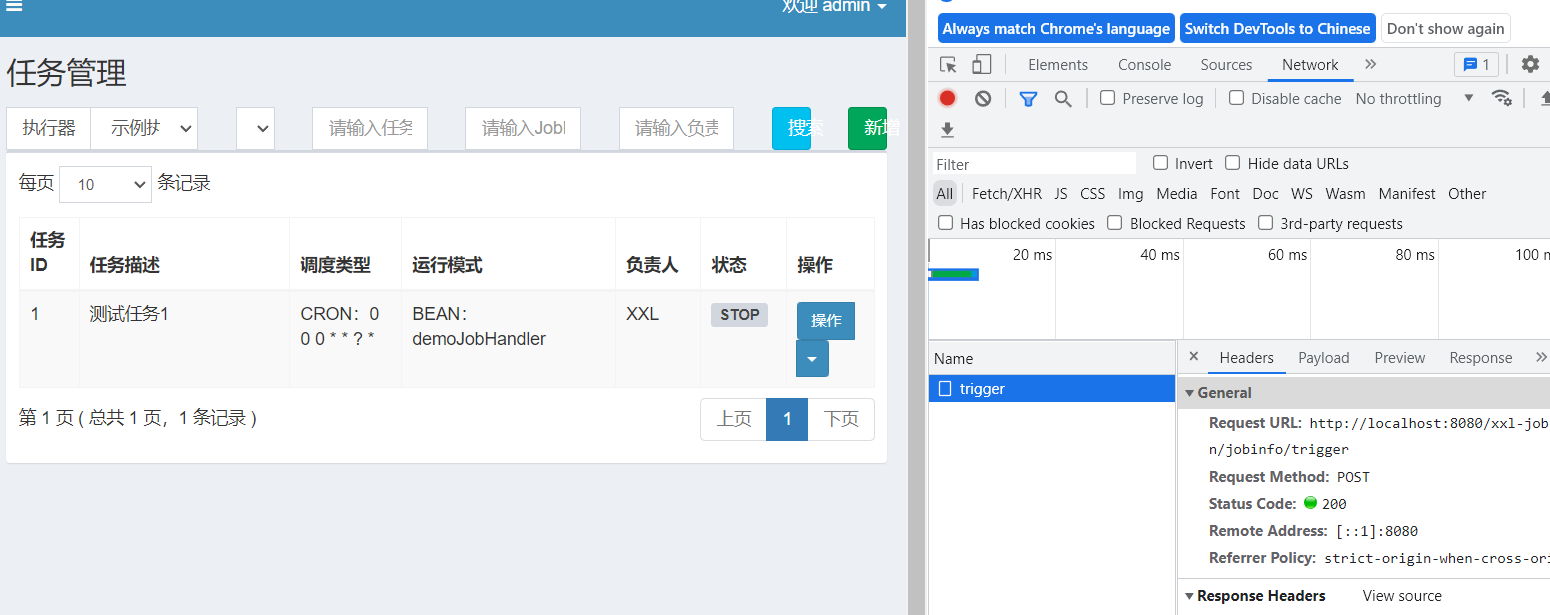Image resolution: width=1550 pixels, height=615 pixels.
Task: Open the status filter dropdown
Action: [256, 128]
